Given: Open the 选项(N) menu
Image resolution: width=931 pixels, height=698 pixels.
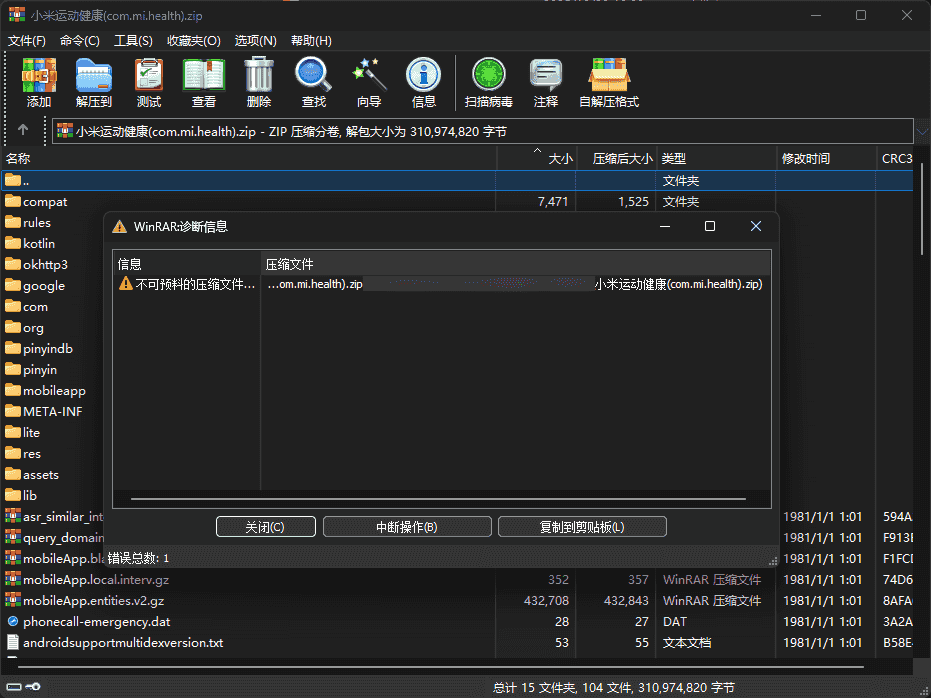Looking at the screenshot, I should tap(255, 41).
